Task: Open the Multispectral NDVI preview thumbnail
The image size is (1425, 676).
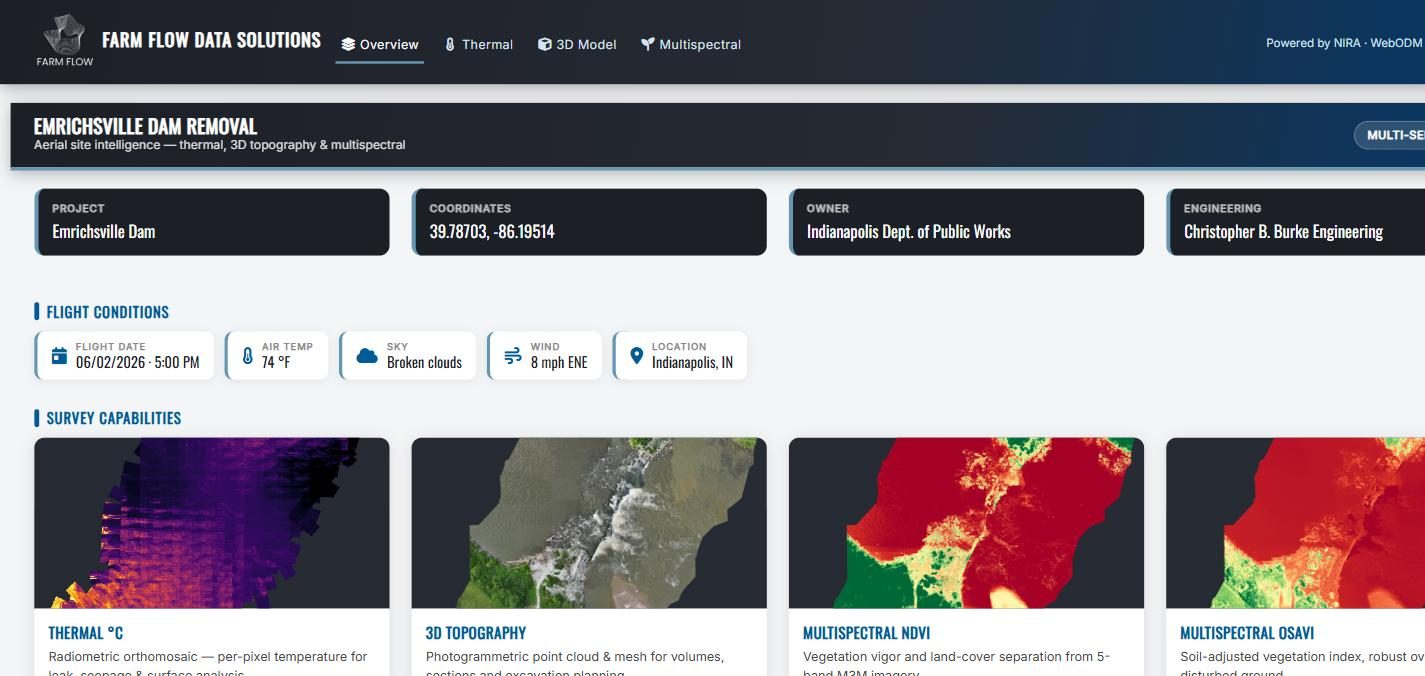Action: [966, 523]
